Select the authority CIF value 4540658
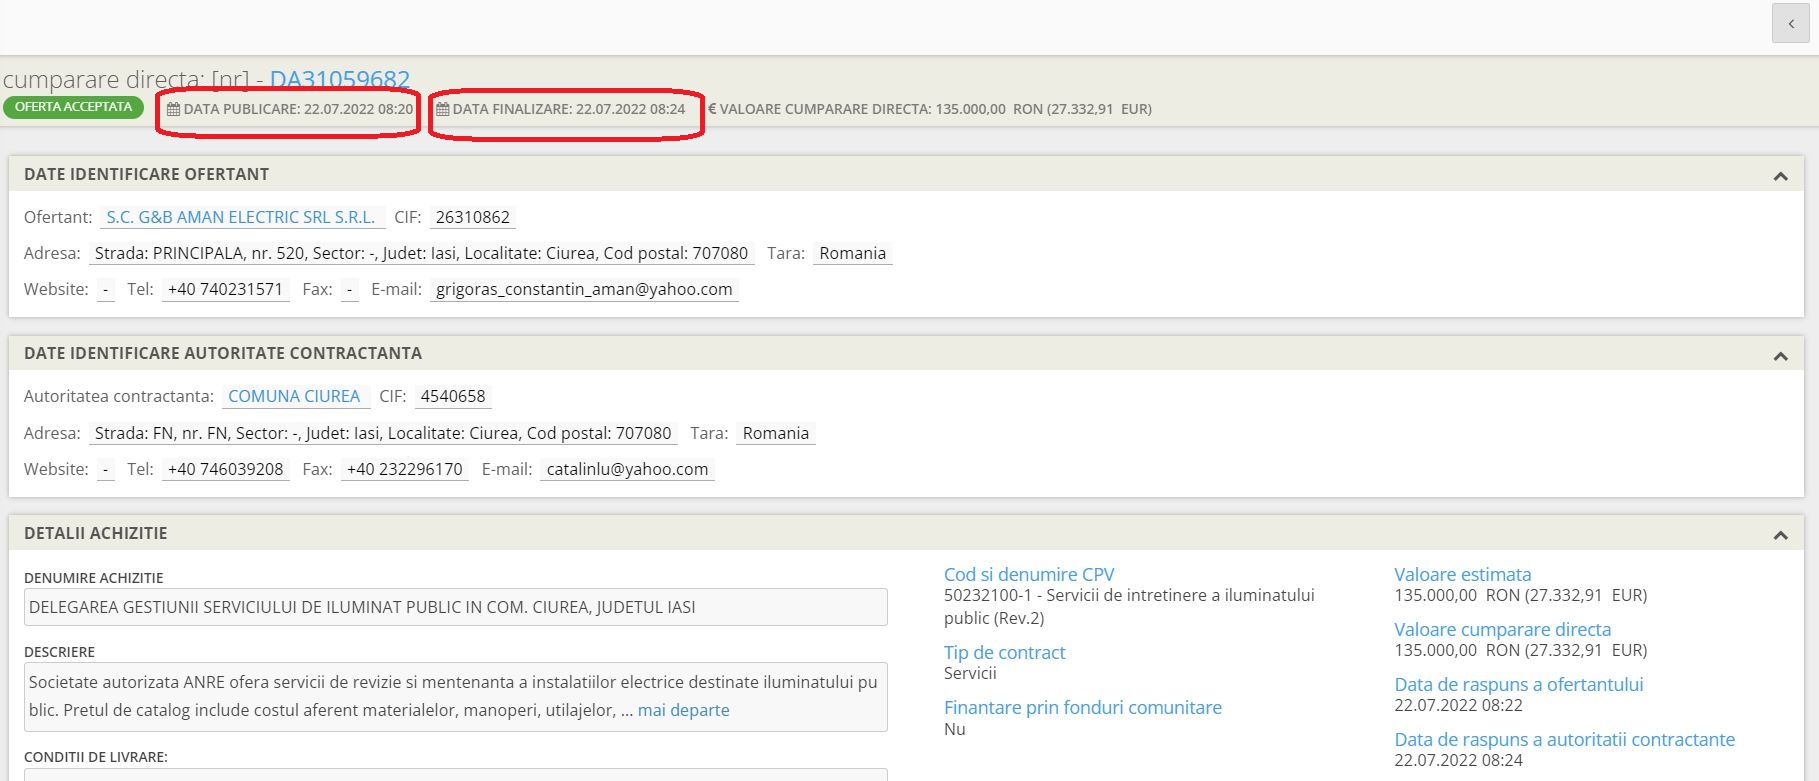 pyautogui.click(x=453, y=396)
